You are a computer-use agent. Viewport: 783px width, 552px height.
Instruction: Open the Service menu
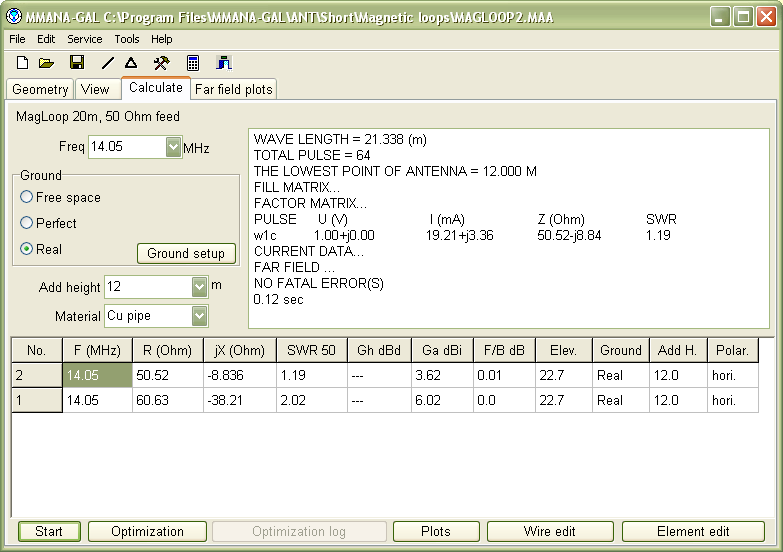(x=85, y=39)
